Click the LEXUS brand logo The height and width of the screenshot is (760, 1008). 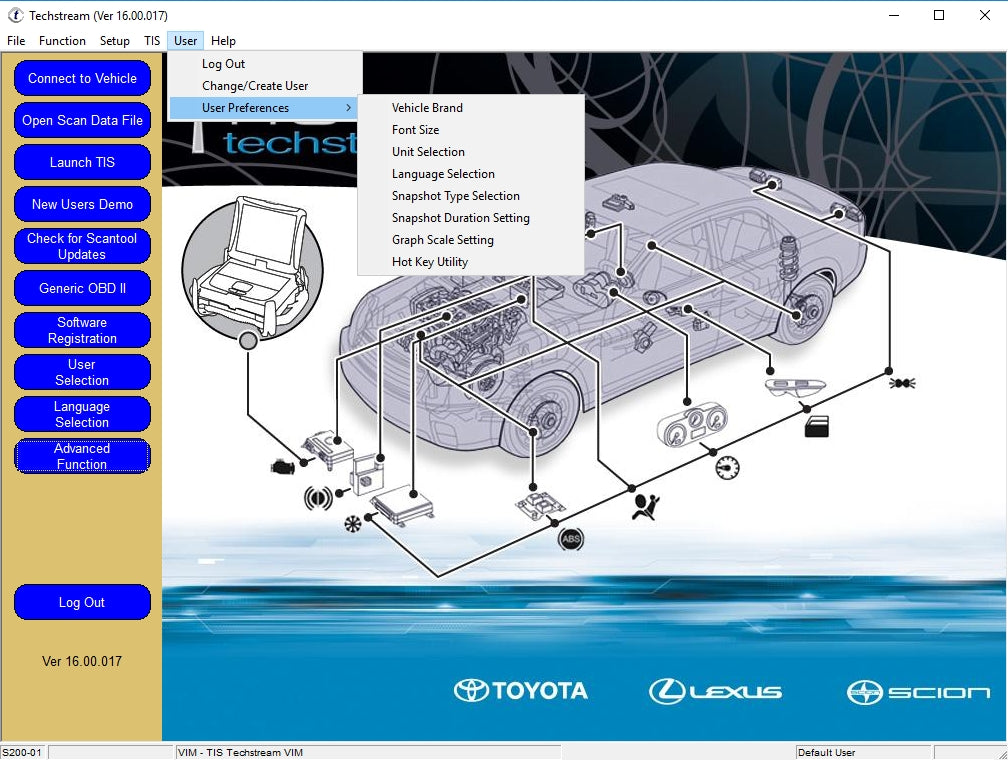[x=716, y=690]
